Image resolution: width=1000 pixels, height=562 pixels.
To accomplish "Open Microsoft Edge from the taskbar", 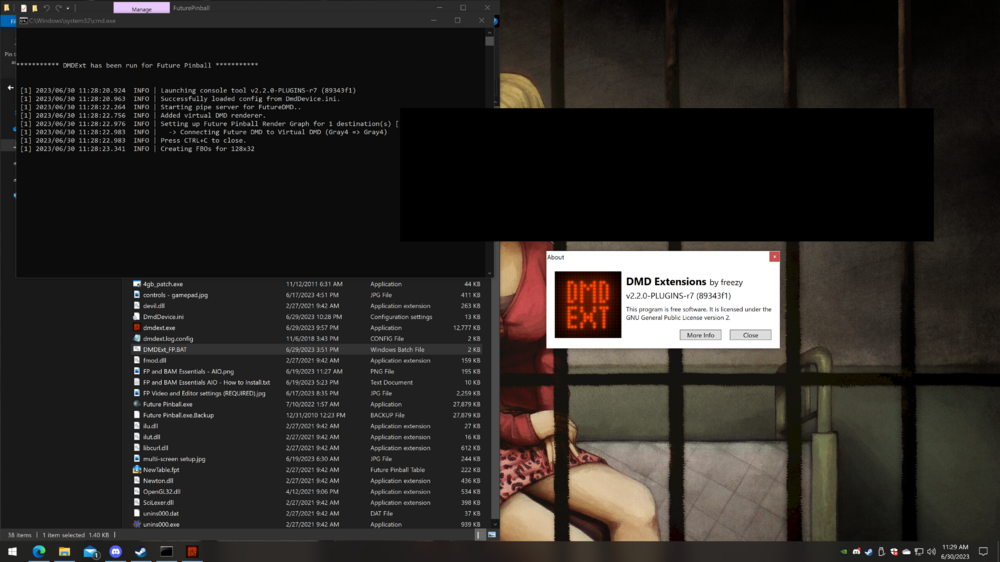I will tap(39, 552).
